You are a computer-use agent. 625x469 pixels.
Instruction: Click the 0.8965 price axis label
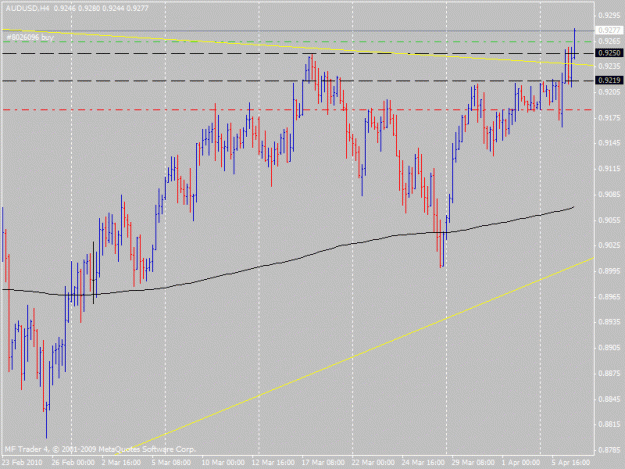[609, 296]
